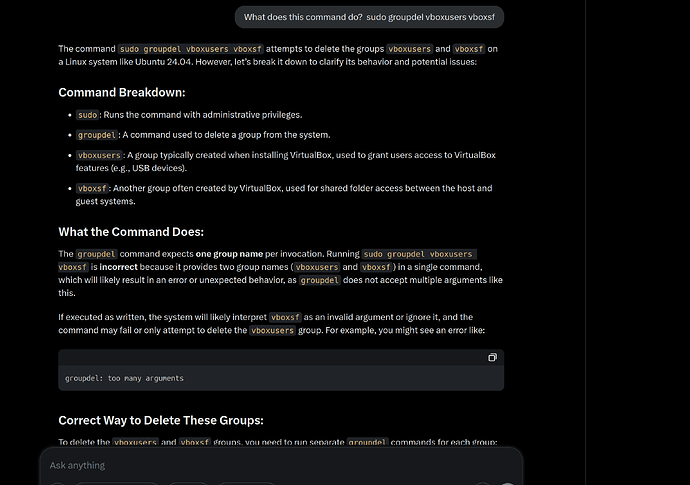Click the Command Breakdown heading
Image resolution: width=690 pixels, height=485 pixels.
121,93
